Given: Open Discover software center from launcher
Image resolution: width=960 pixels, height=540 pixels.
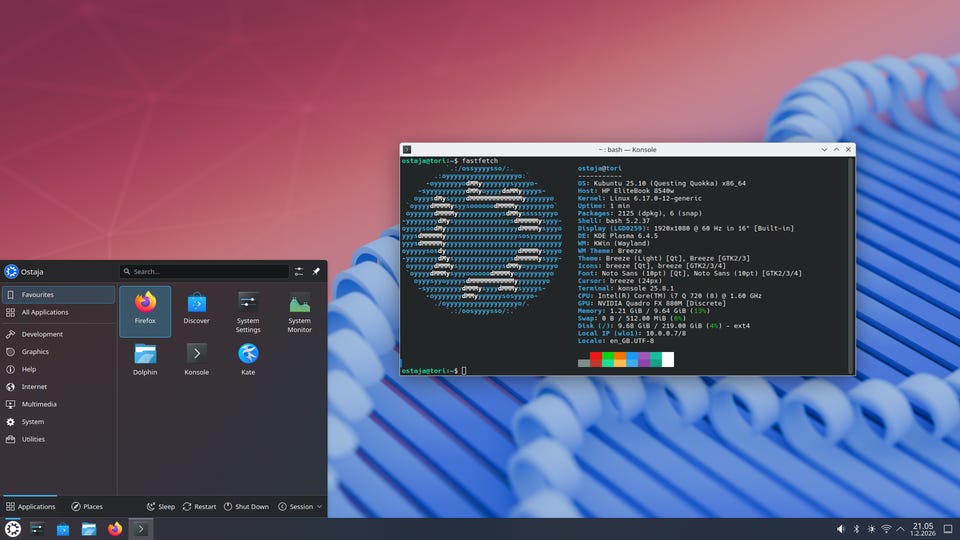Looking at the screenshot, I should [197, 309].
